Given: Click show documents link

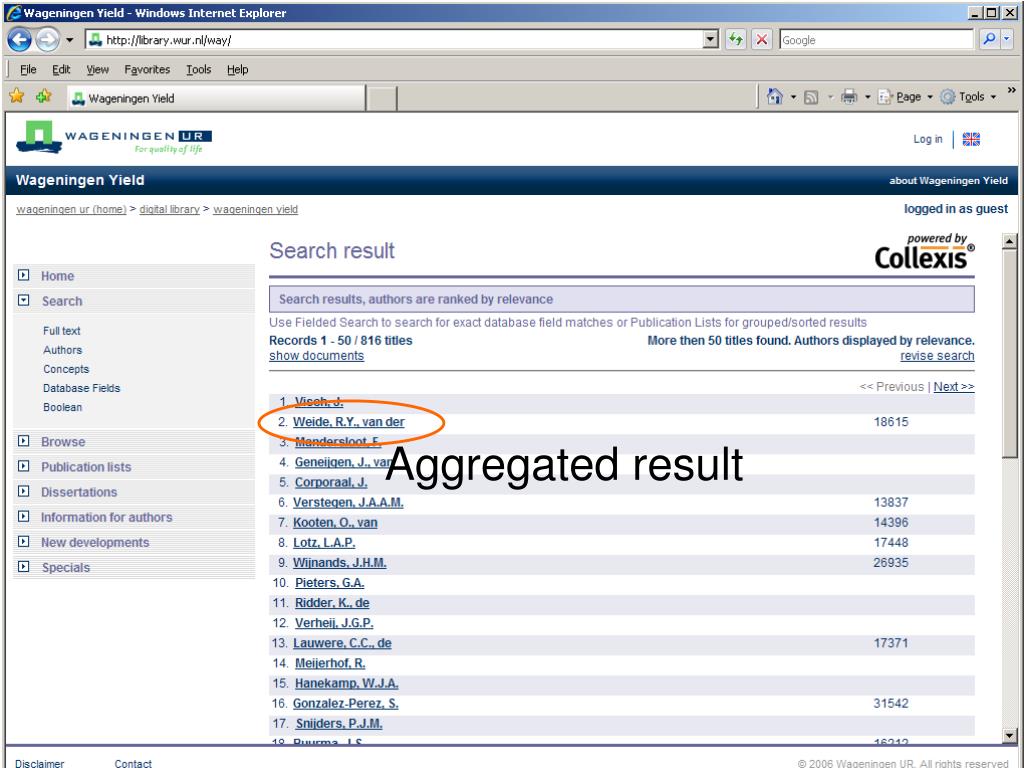Looking at the screenshot, I should coord(317,356).
